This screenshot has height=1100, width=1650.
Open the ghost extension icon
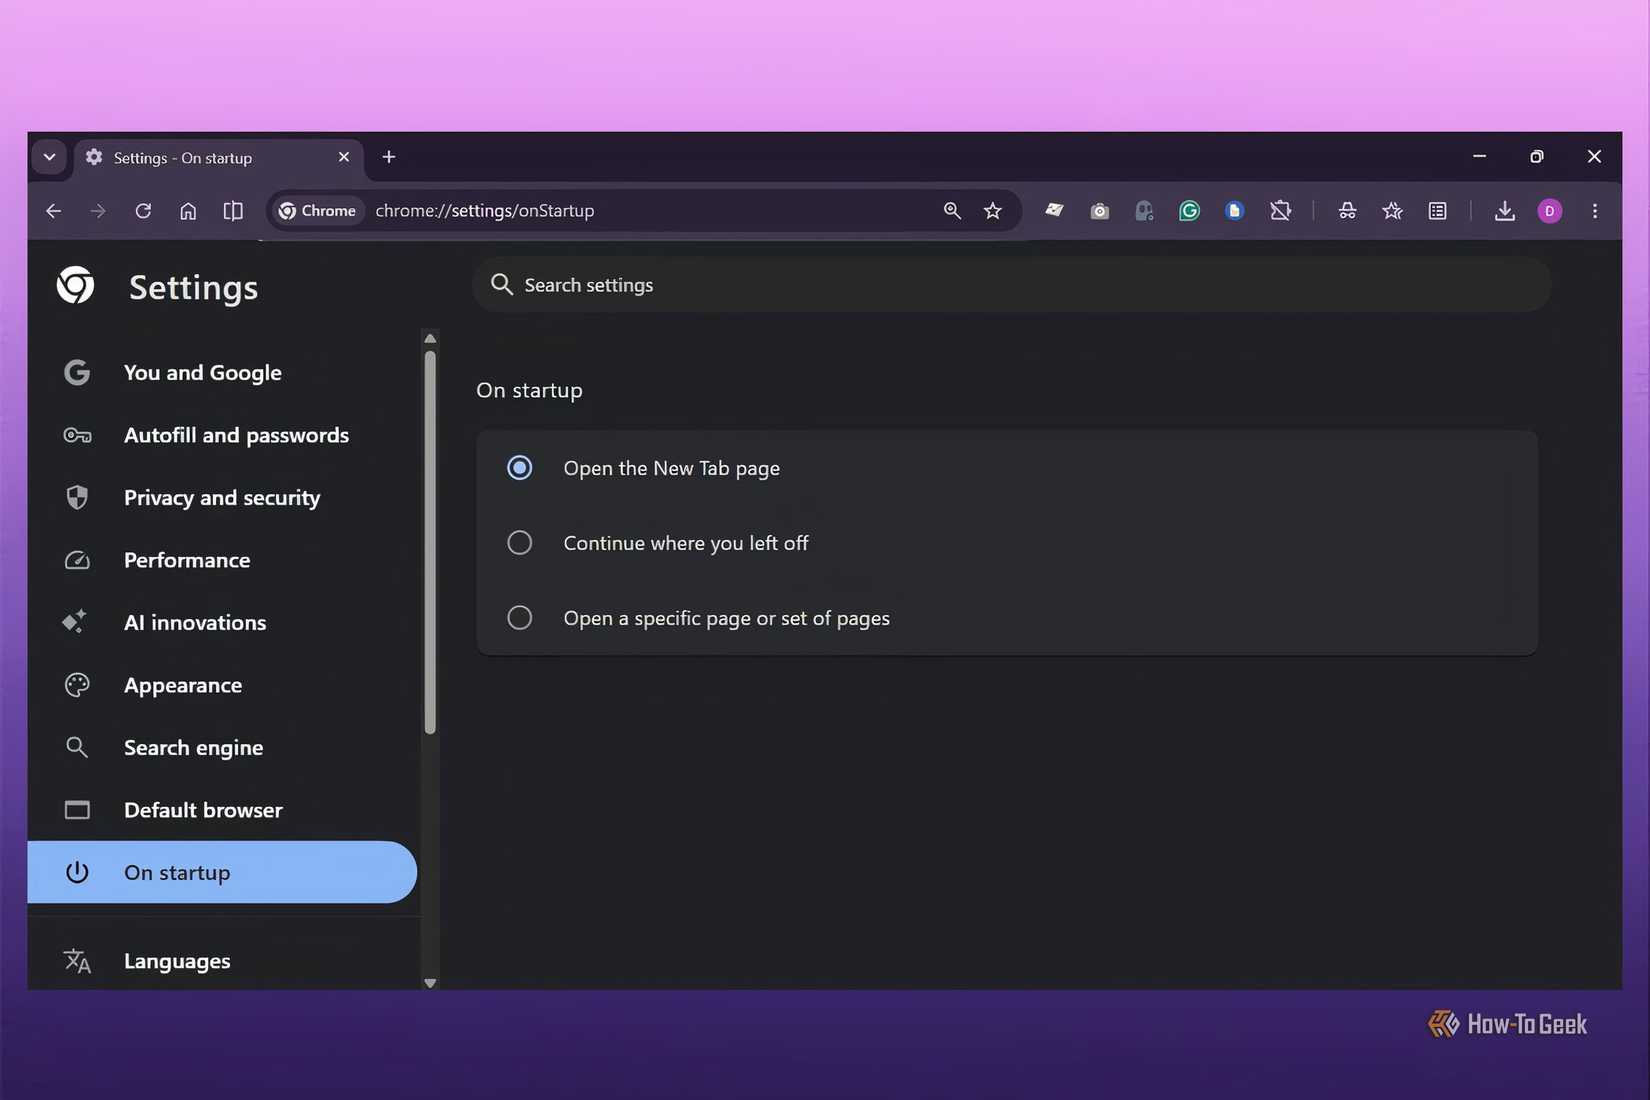pos(1144,211)
